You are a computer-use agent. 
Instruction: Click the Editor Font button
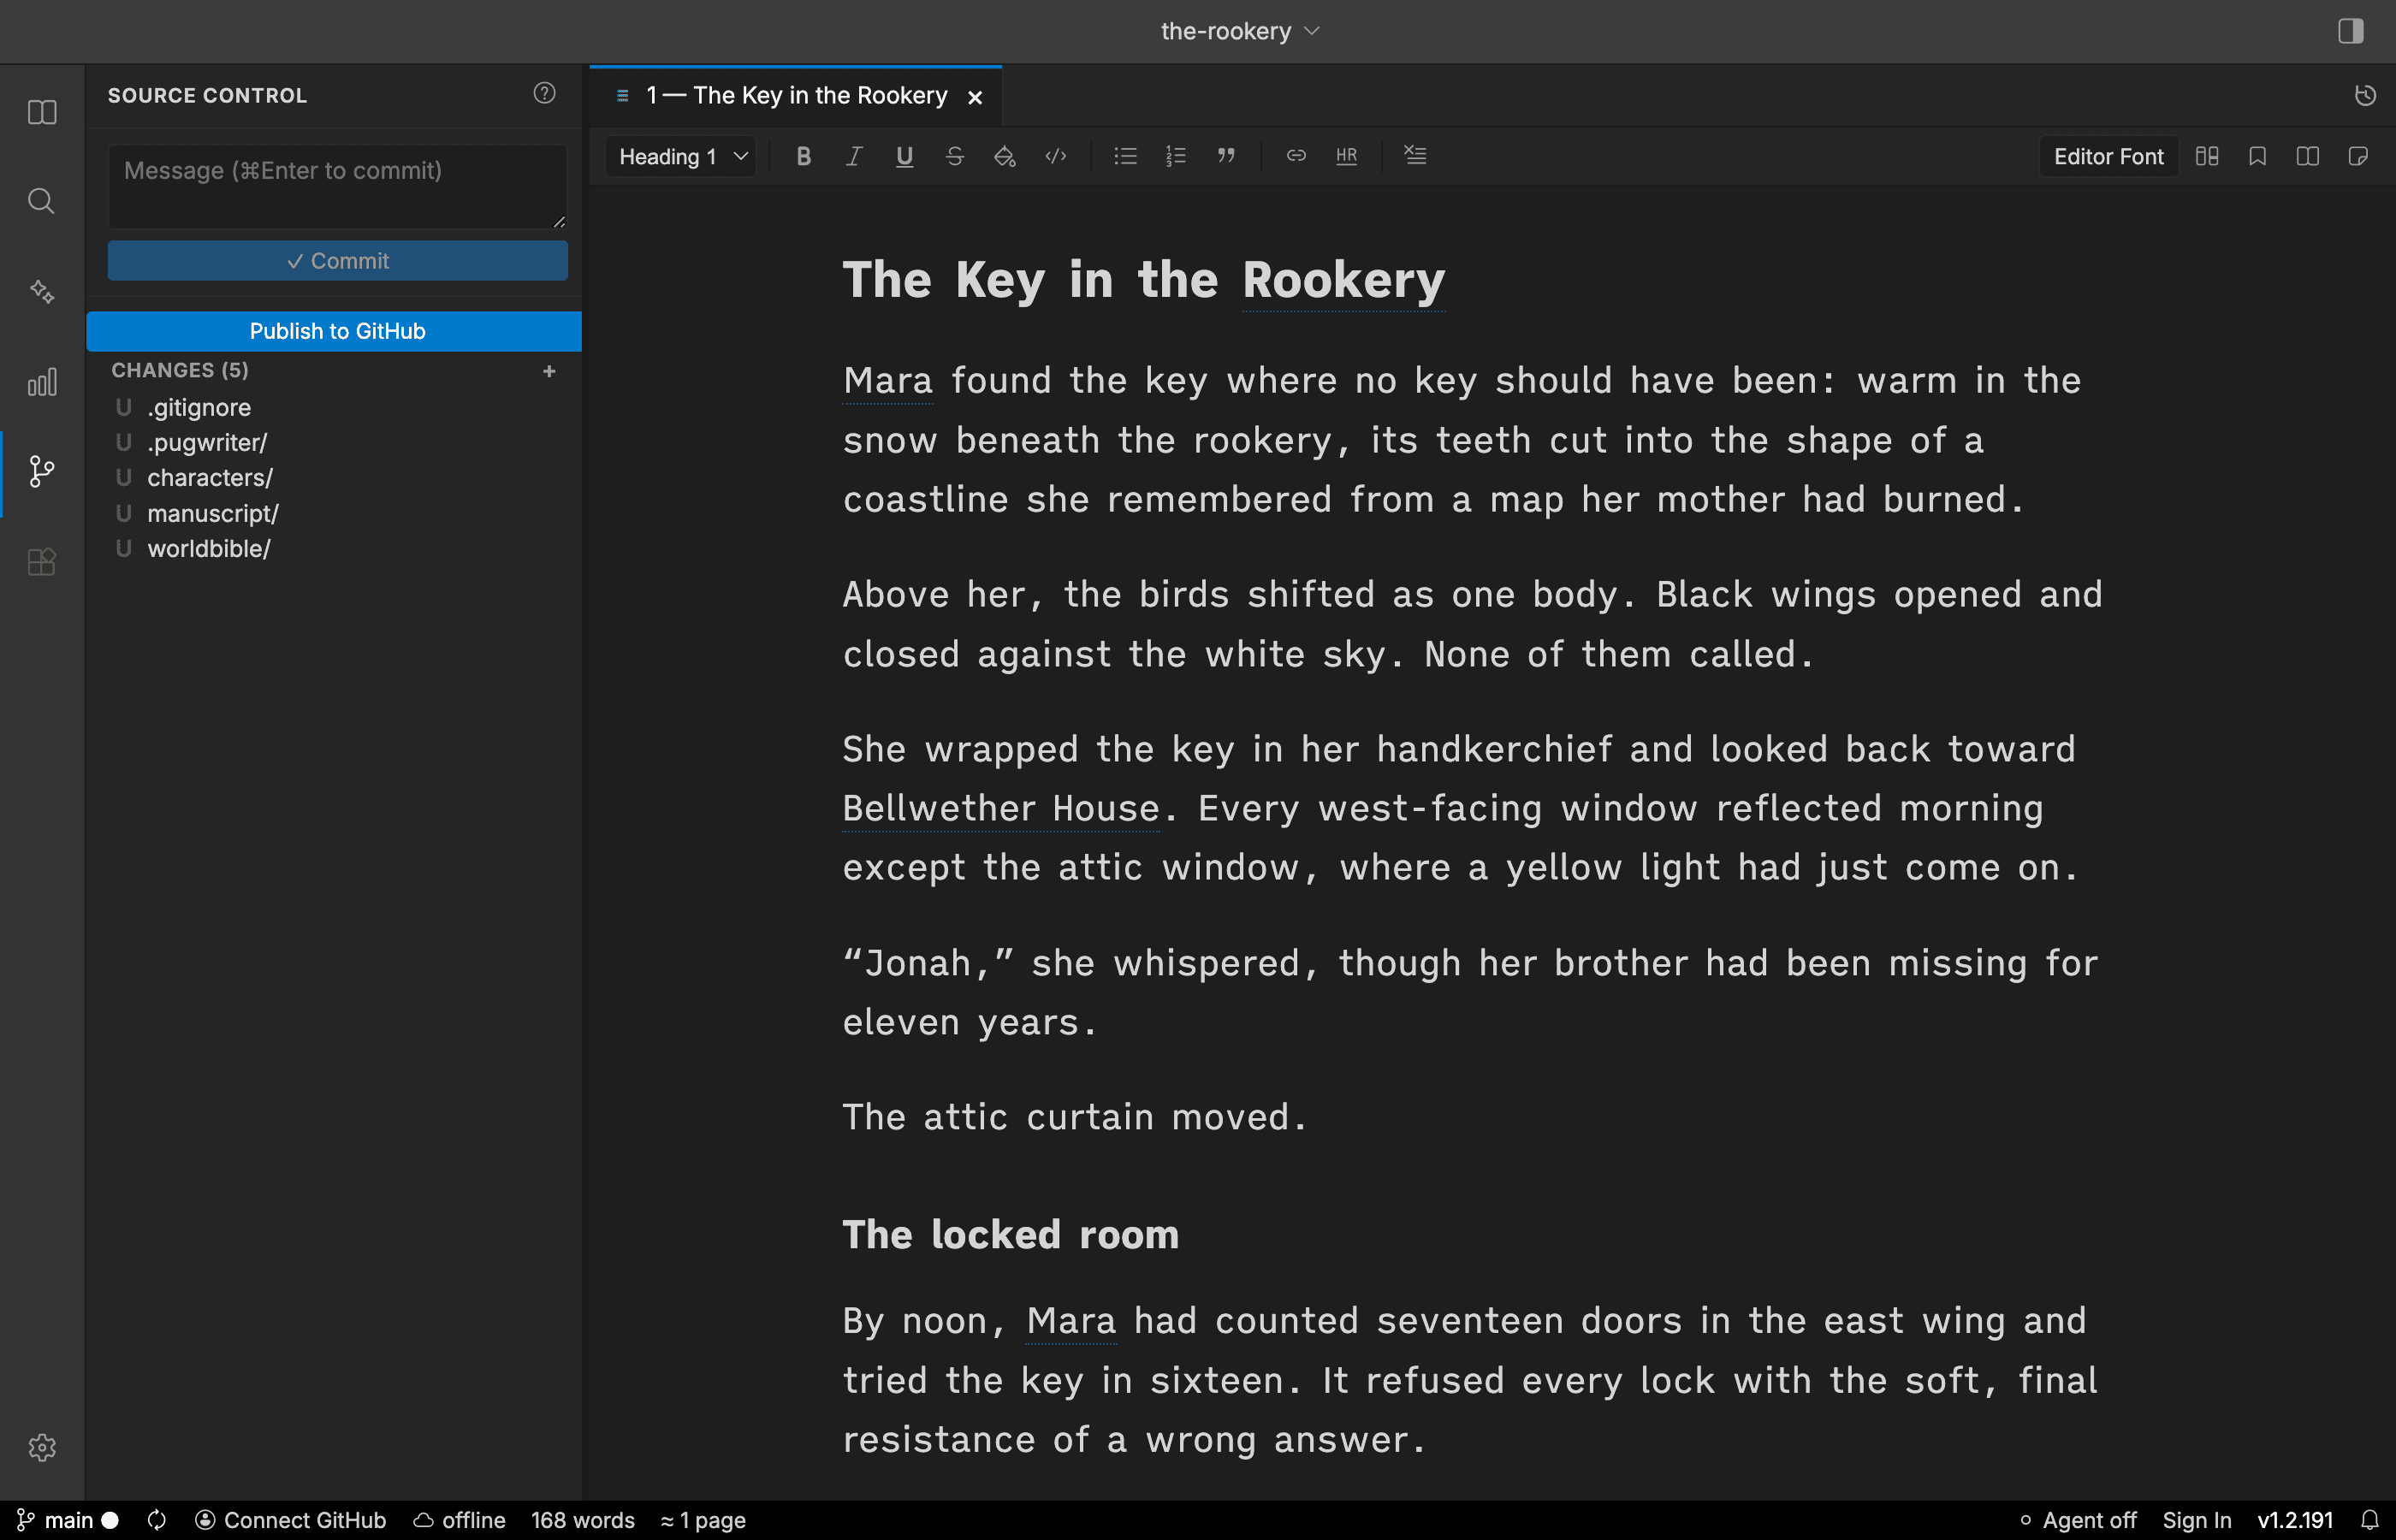tap(2108, 157)
